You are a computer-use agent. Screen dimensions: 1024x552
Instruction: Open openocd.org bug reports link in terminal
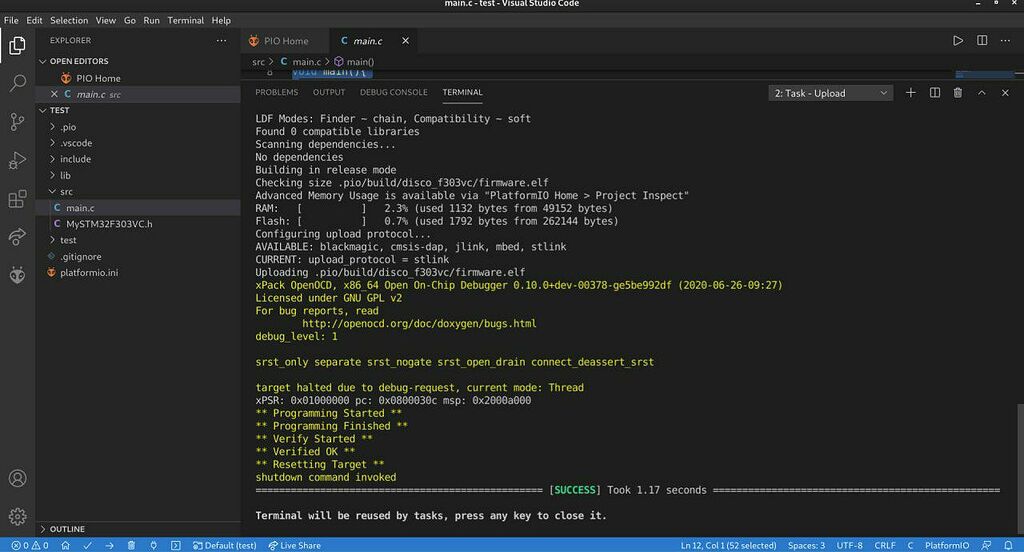419,323
